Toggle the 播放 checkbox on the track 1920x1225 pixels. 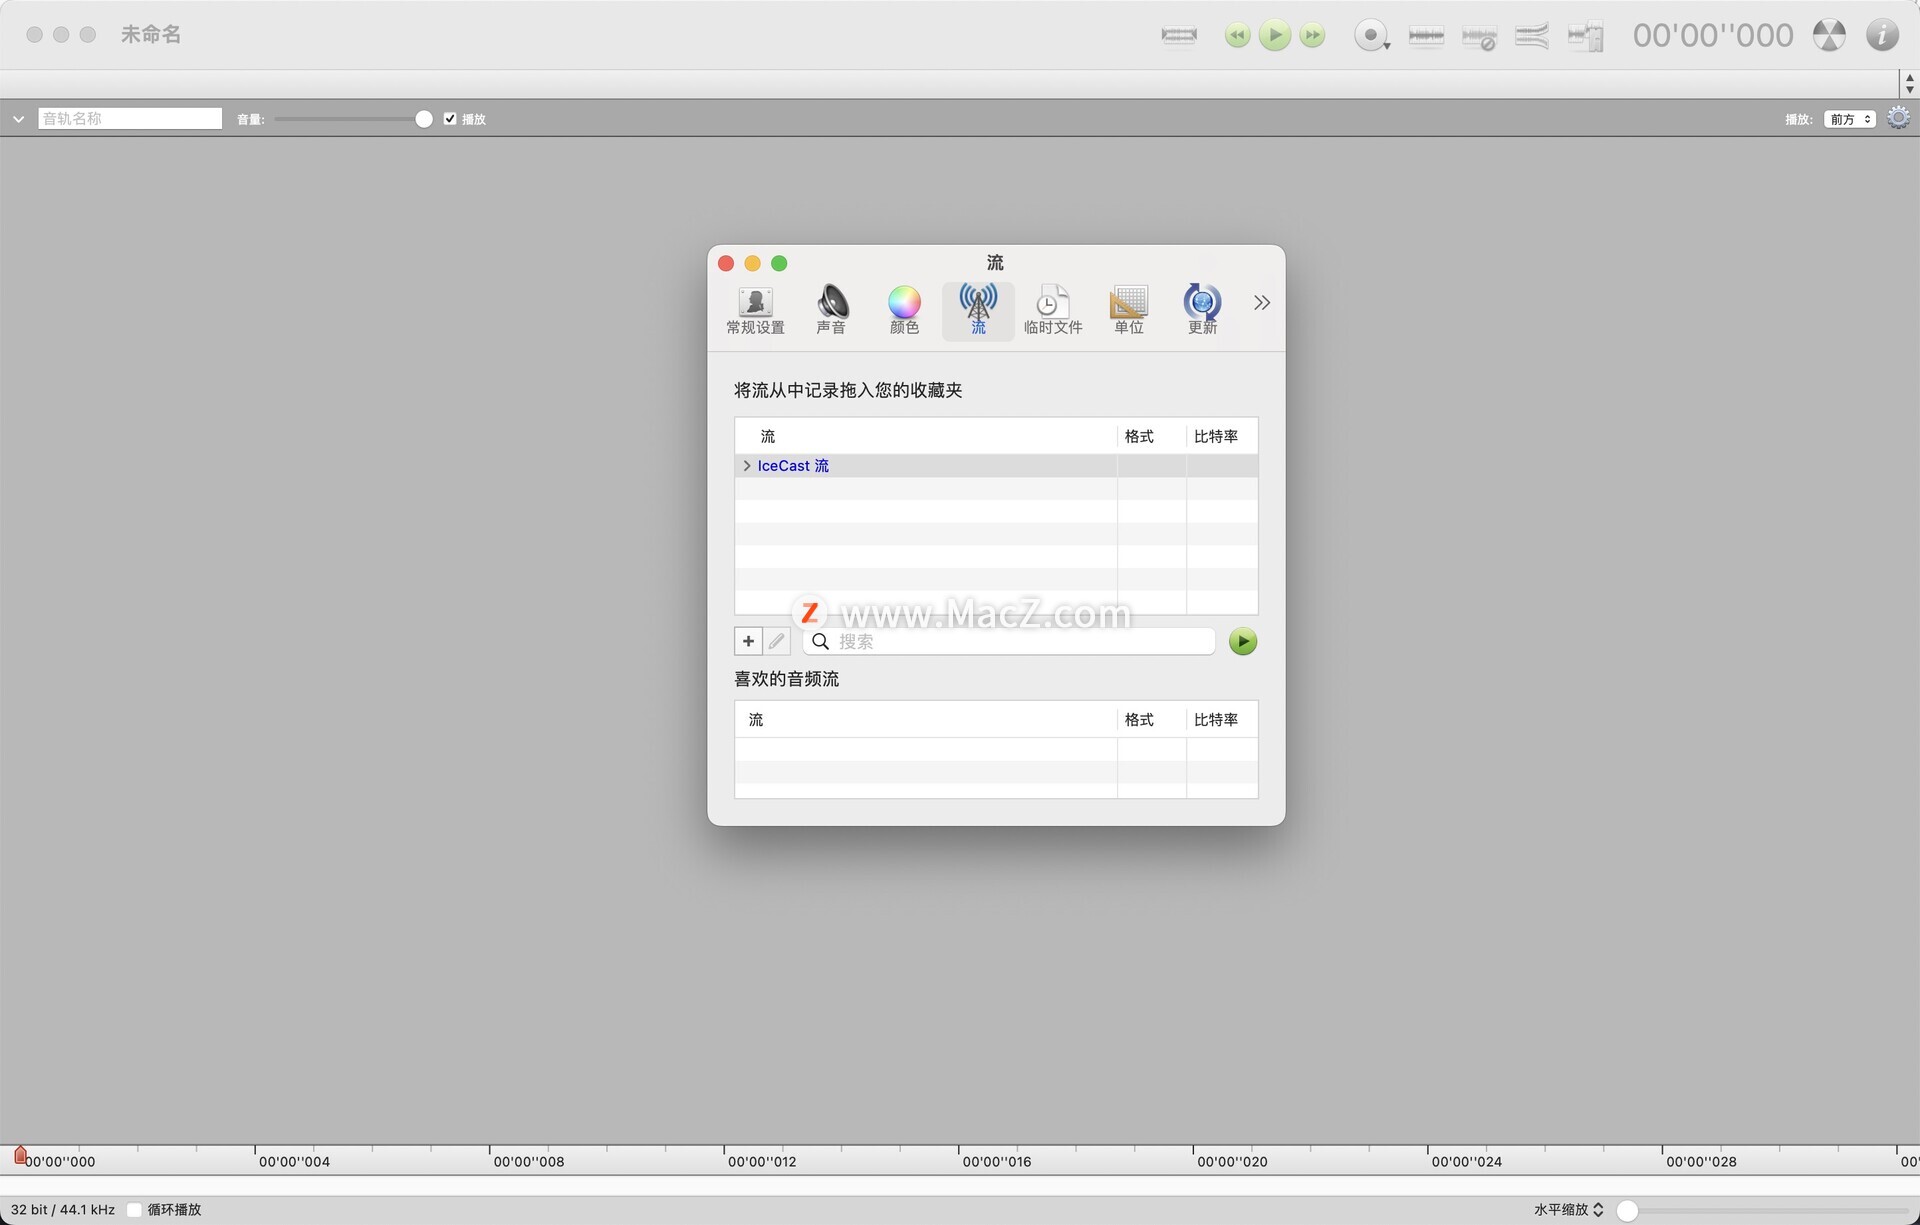point(450,118)
